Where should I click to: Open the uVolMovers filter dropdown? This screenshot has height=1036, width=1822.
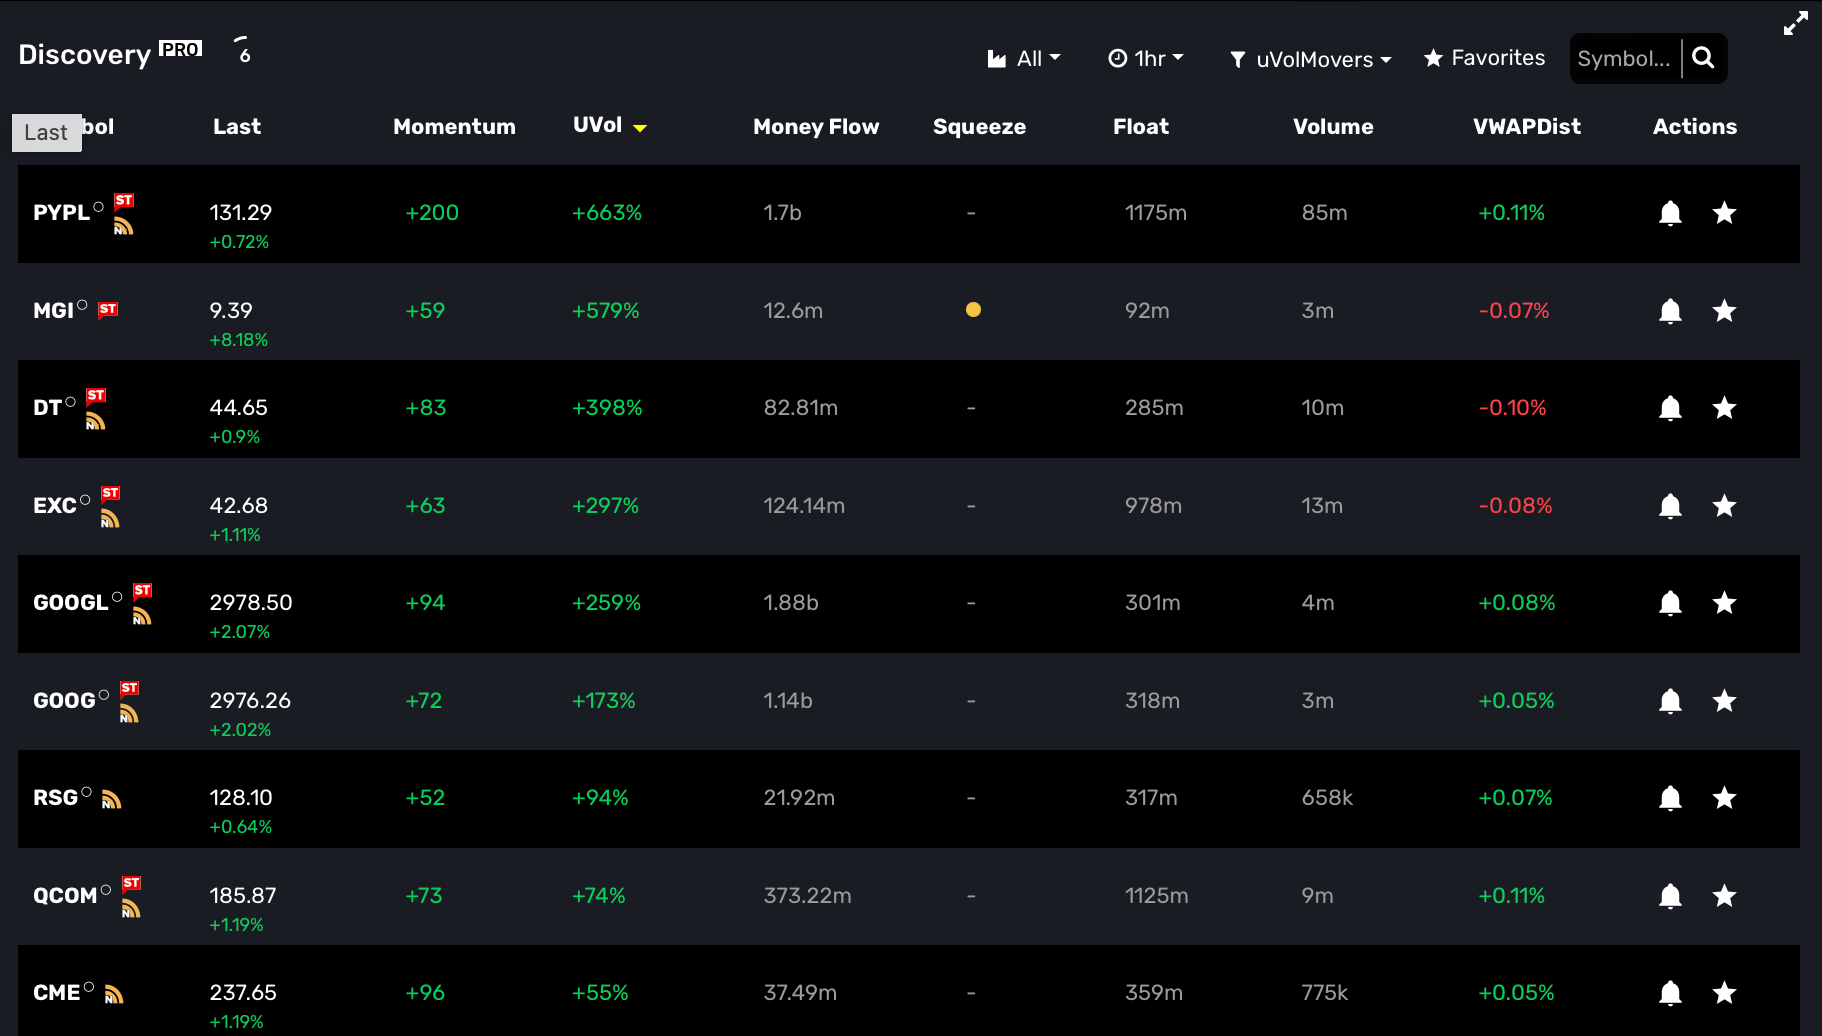point(1310,60)
